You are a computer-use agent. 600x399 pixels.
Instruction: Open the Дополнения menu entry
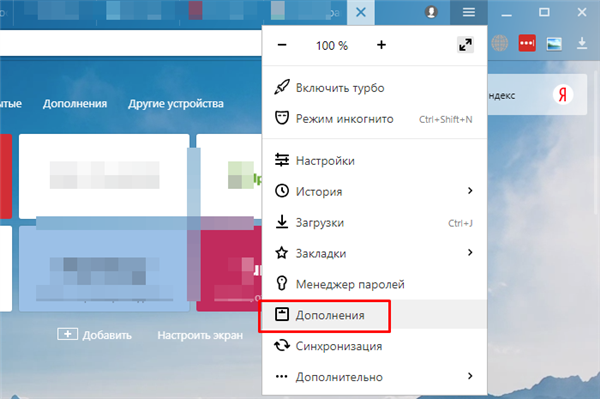(375, 315)
